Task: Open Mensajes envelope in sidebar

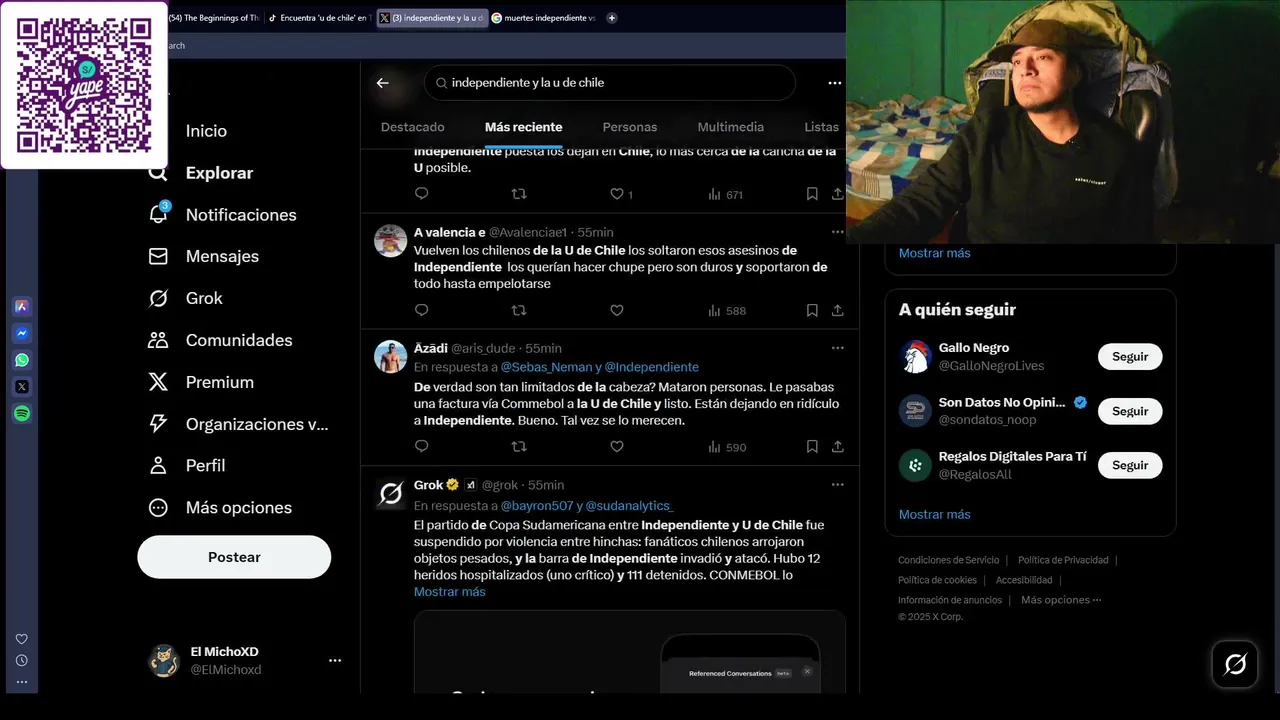Action: (203, 256)
